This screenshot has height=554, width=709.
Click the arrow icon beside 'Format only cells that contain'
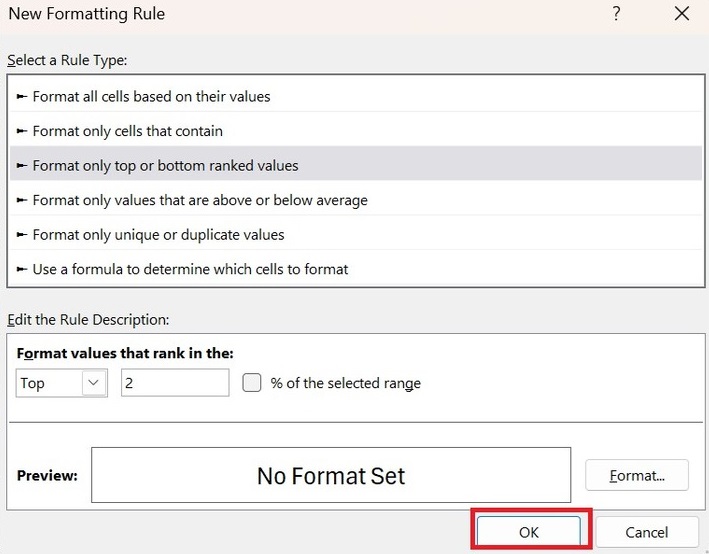pos(23,131)
